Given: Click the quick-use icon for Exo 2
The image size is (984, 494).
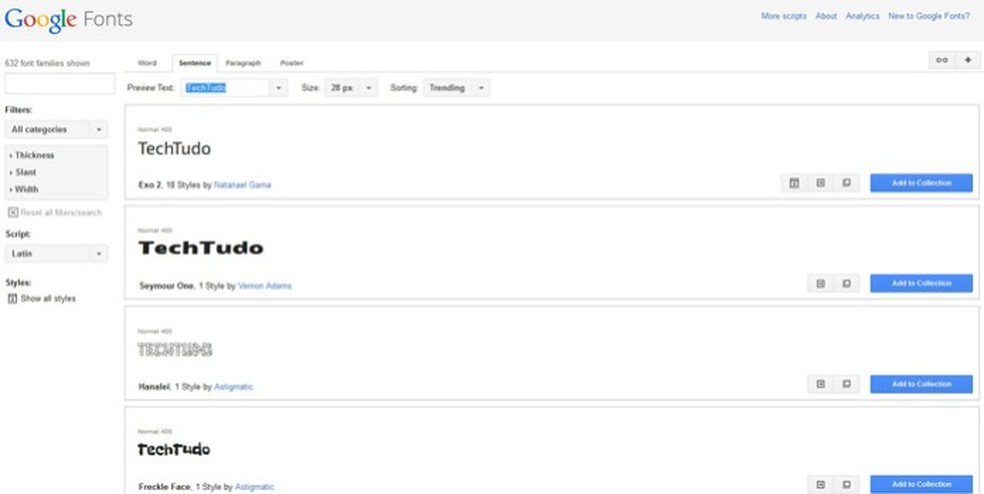Looking at the screenshot, I should click(820, 183).
